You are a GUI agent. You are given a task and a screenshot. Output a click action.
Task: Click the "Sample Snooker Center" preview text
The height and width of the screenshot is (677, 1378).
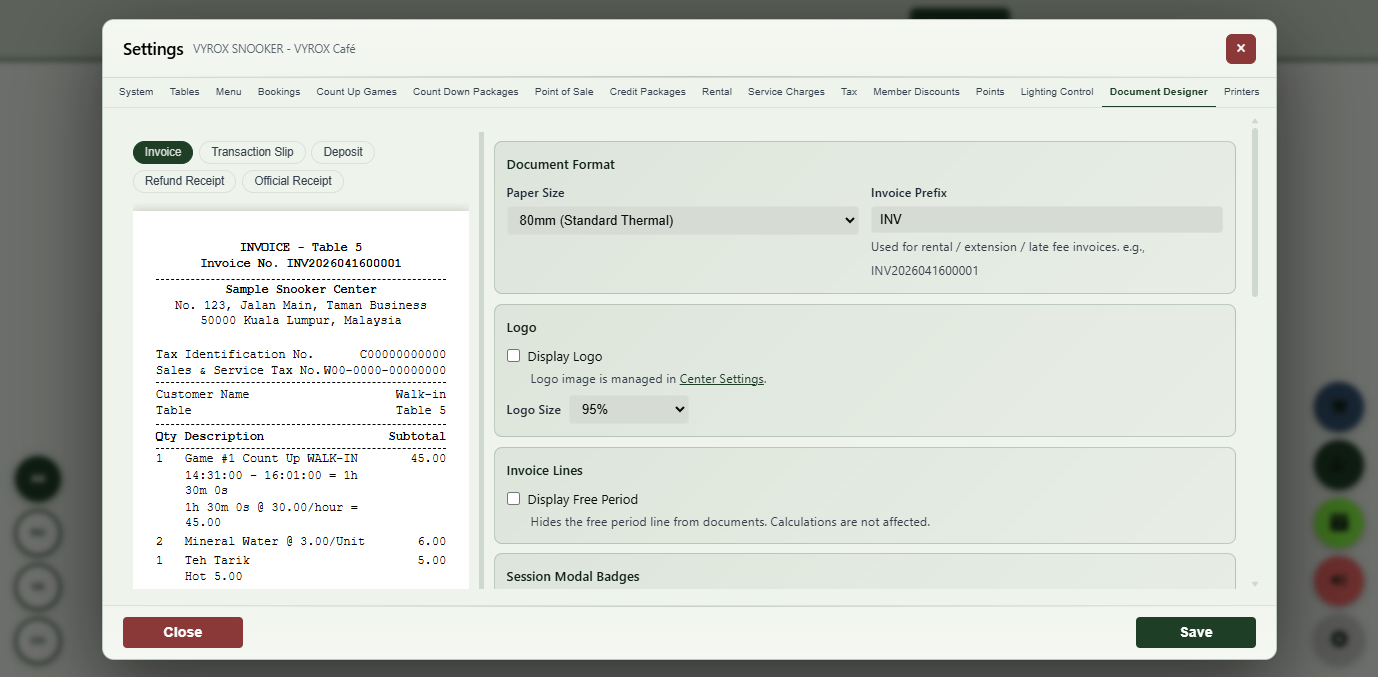[301, 290]
